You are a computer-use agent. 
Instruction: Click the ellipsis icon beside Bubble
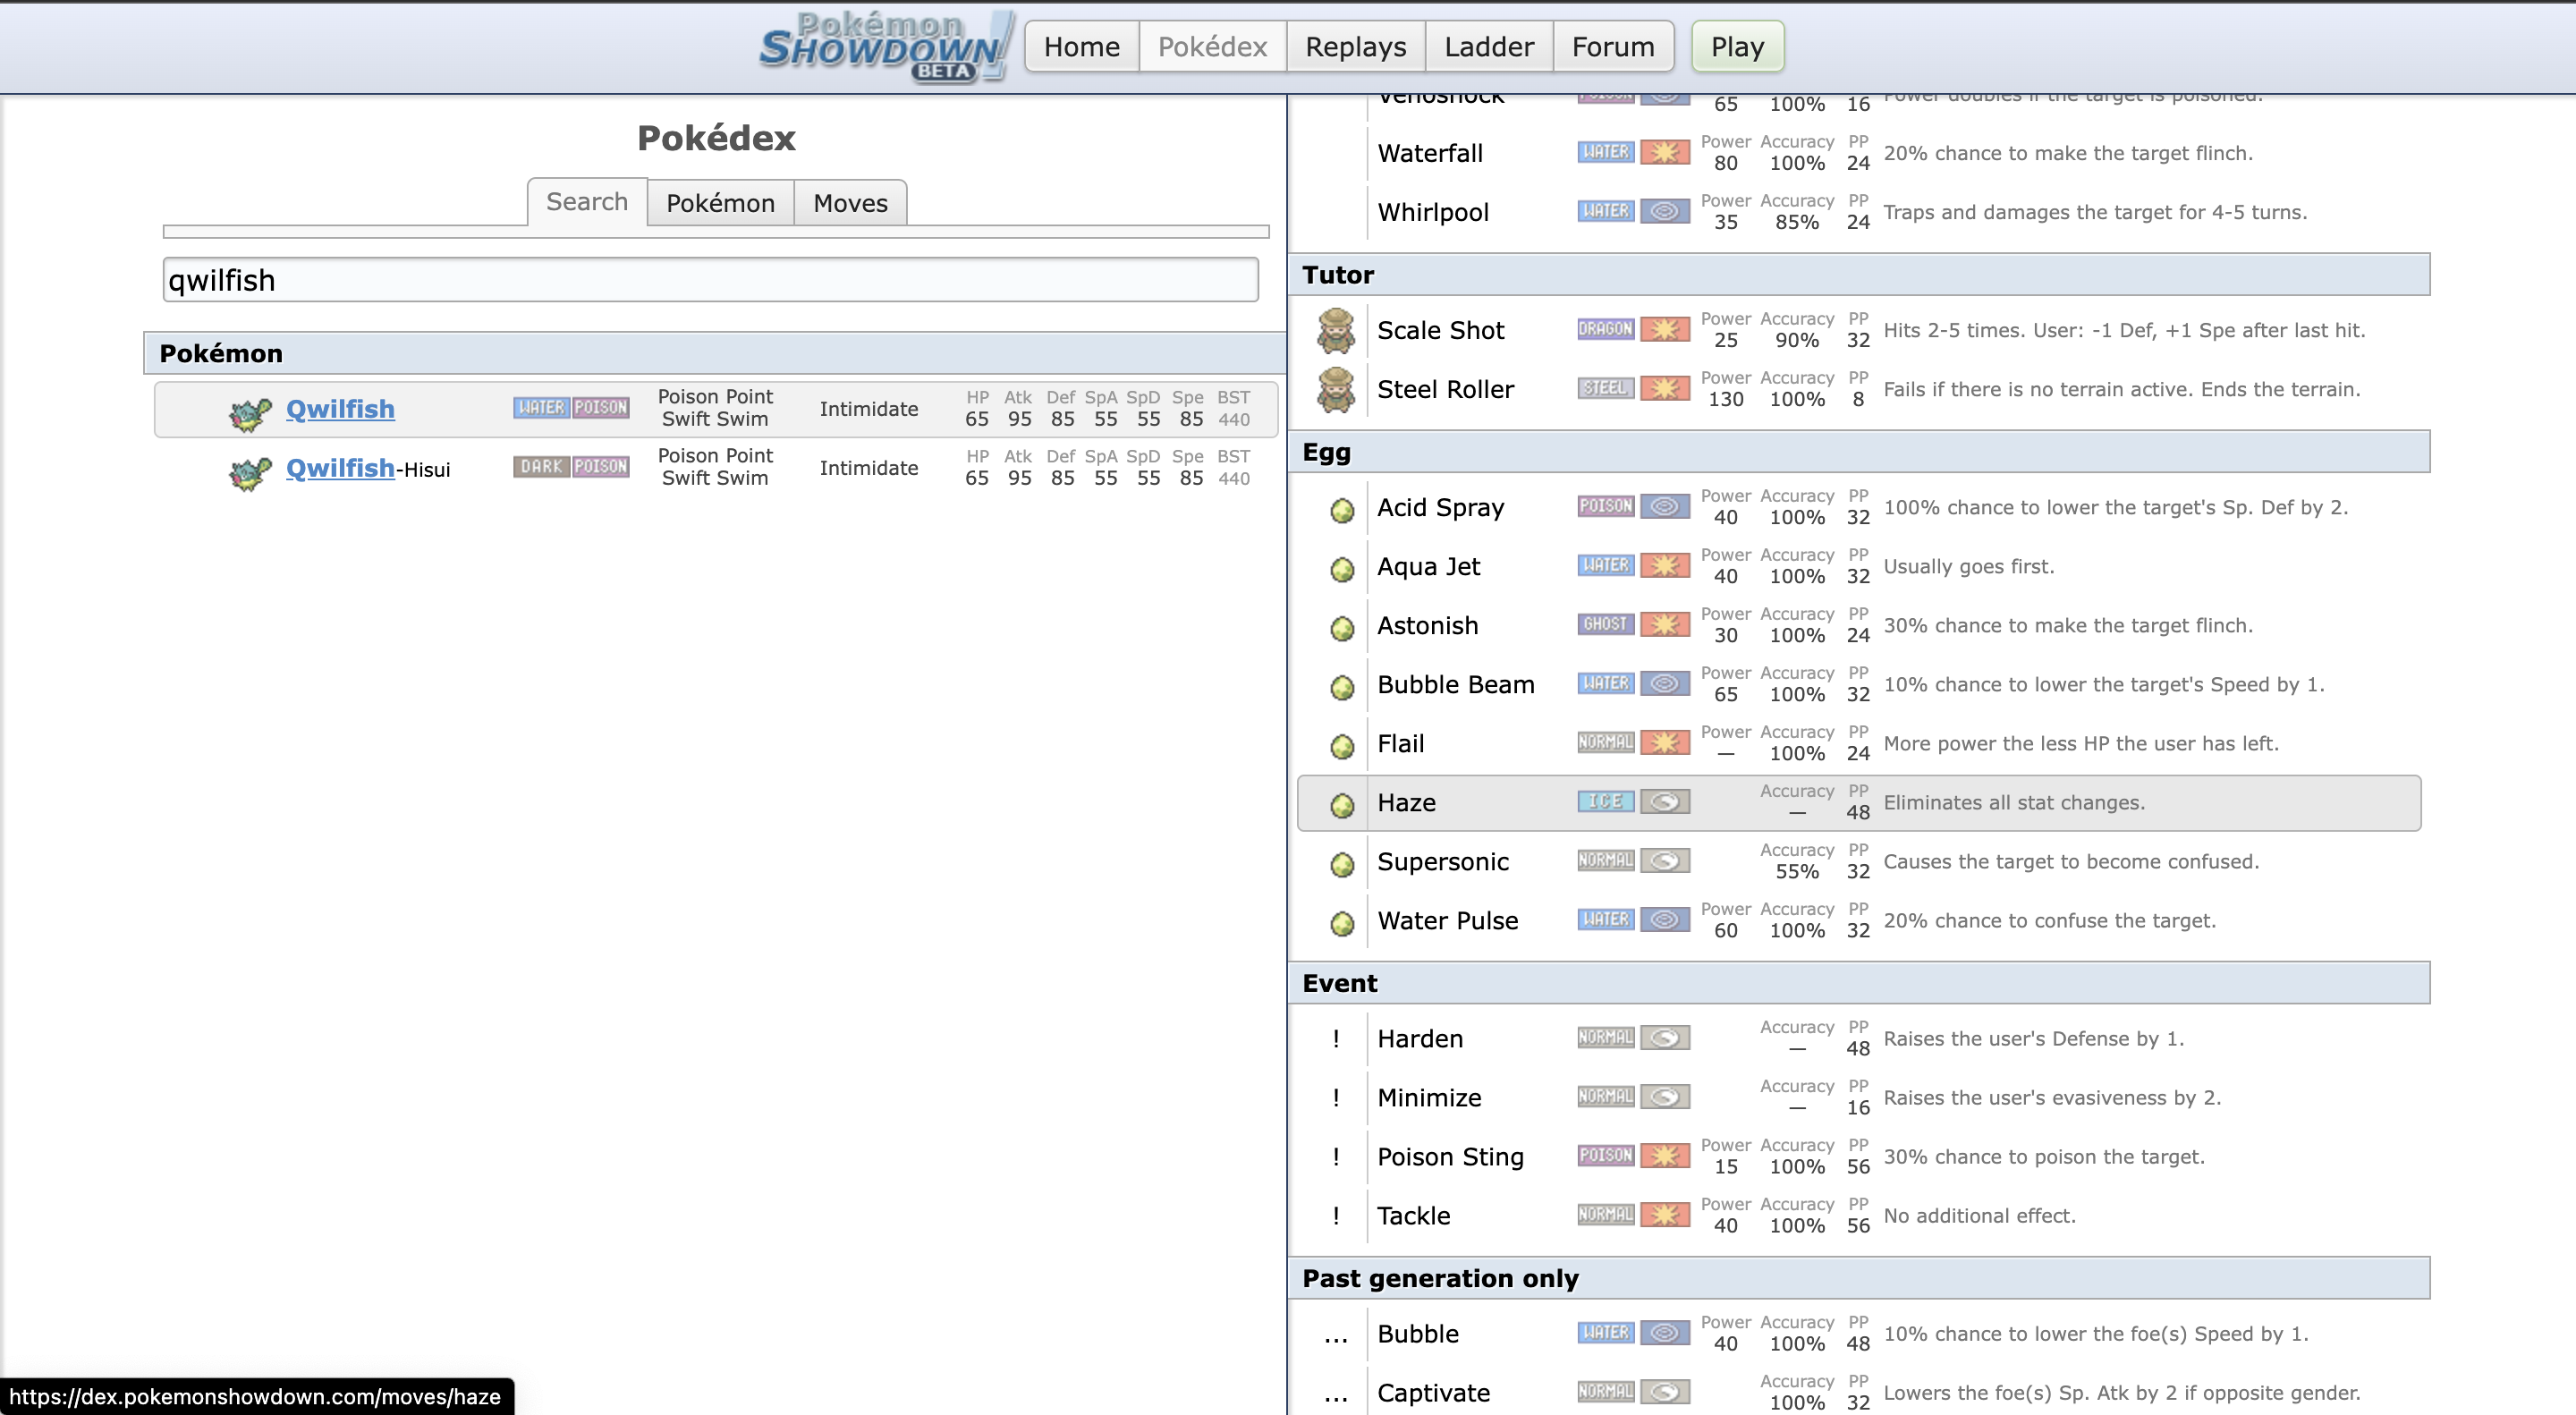[x=1336, y=1338]
